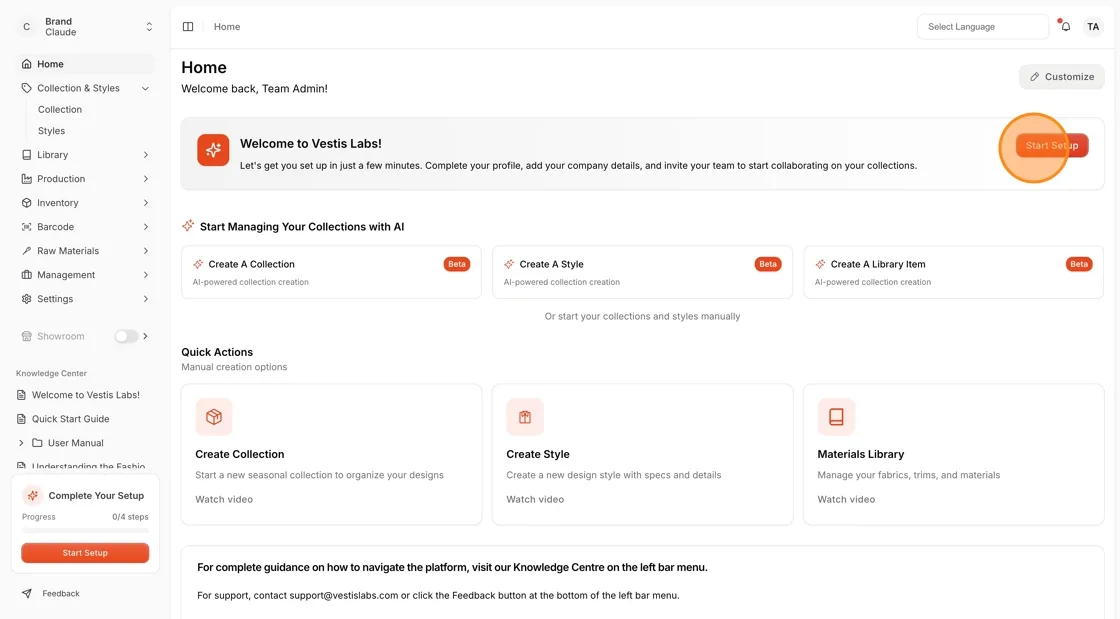Click the Welcome to Vestis Labs document icon
Image resolution: width=1120 pixels, height=619 pixels.
click(21, 395)
